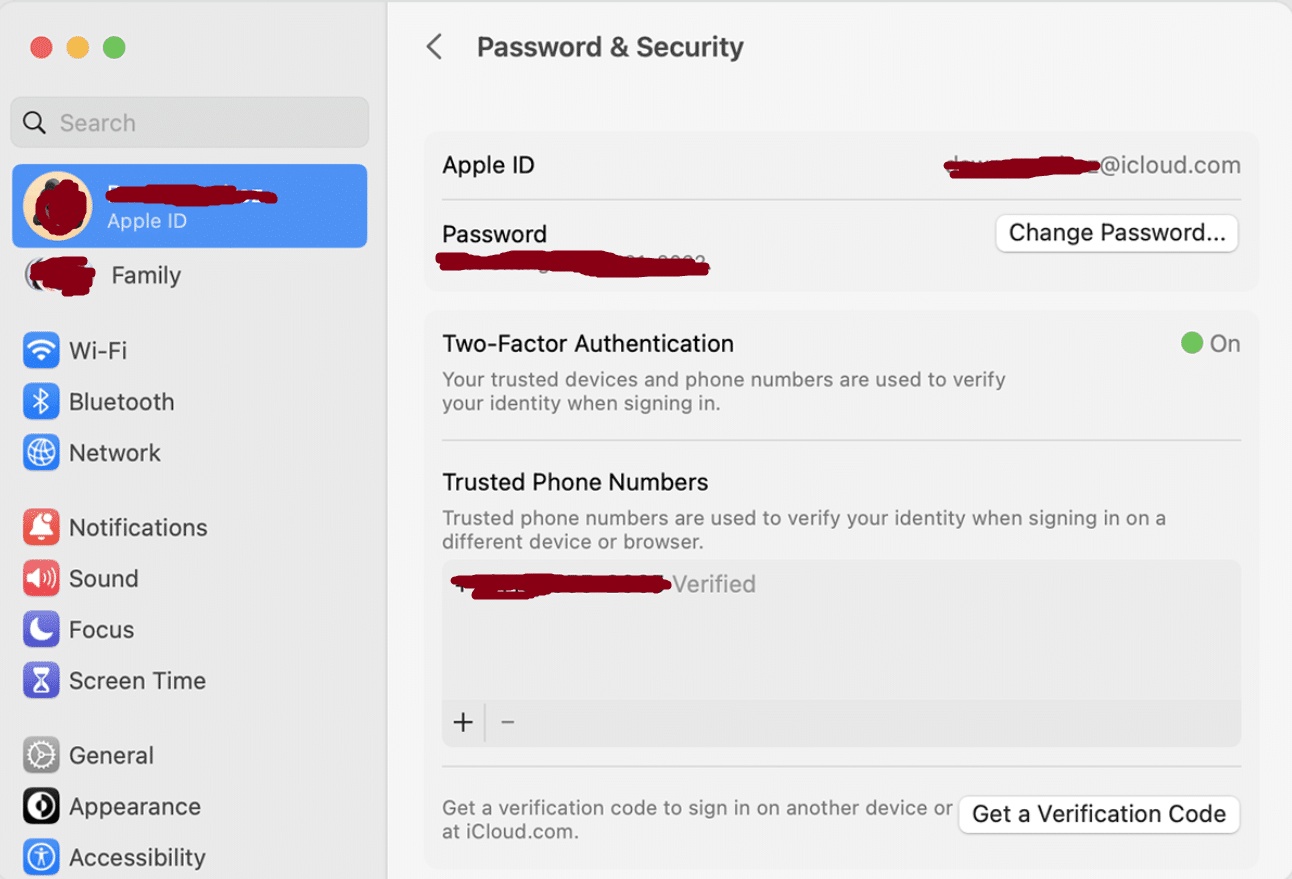
Task: Open the Focus moon icon
Action: click(x=41, y=629)
